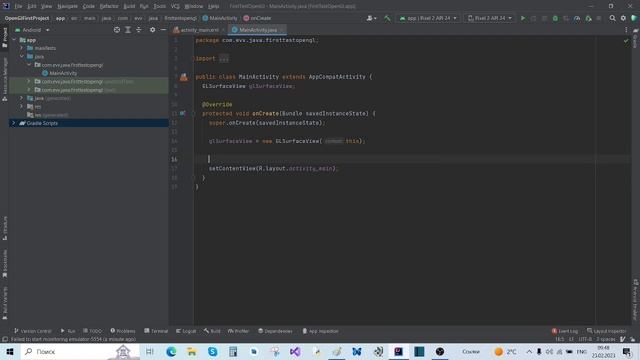Toggle the Event Log tool window
The image size is (640, 360).
[565, 331]
